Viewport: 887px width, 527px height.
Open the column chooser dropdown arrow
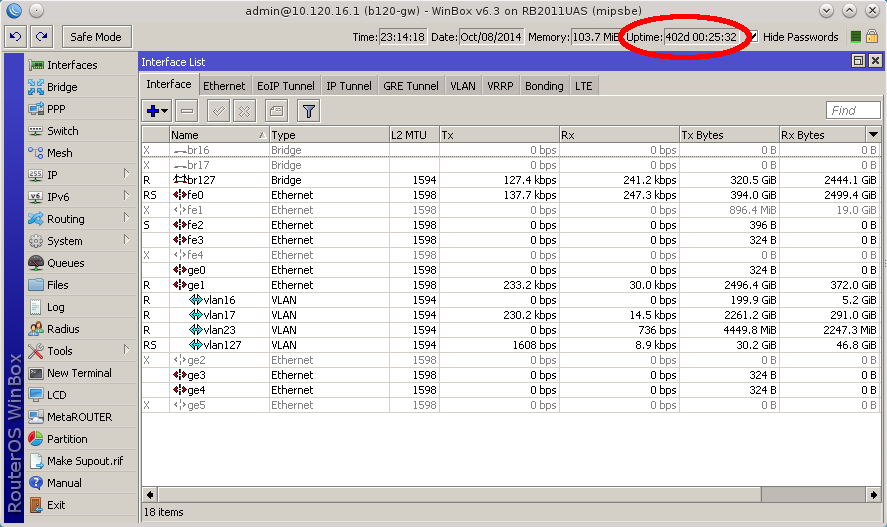point(873,135)
